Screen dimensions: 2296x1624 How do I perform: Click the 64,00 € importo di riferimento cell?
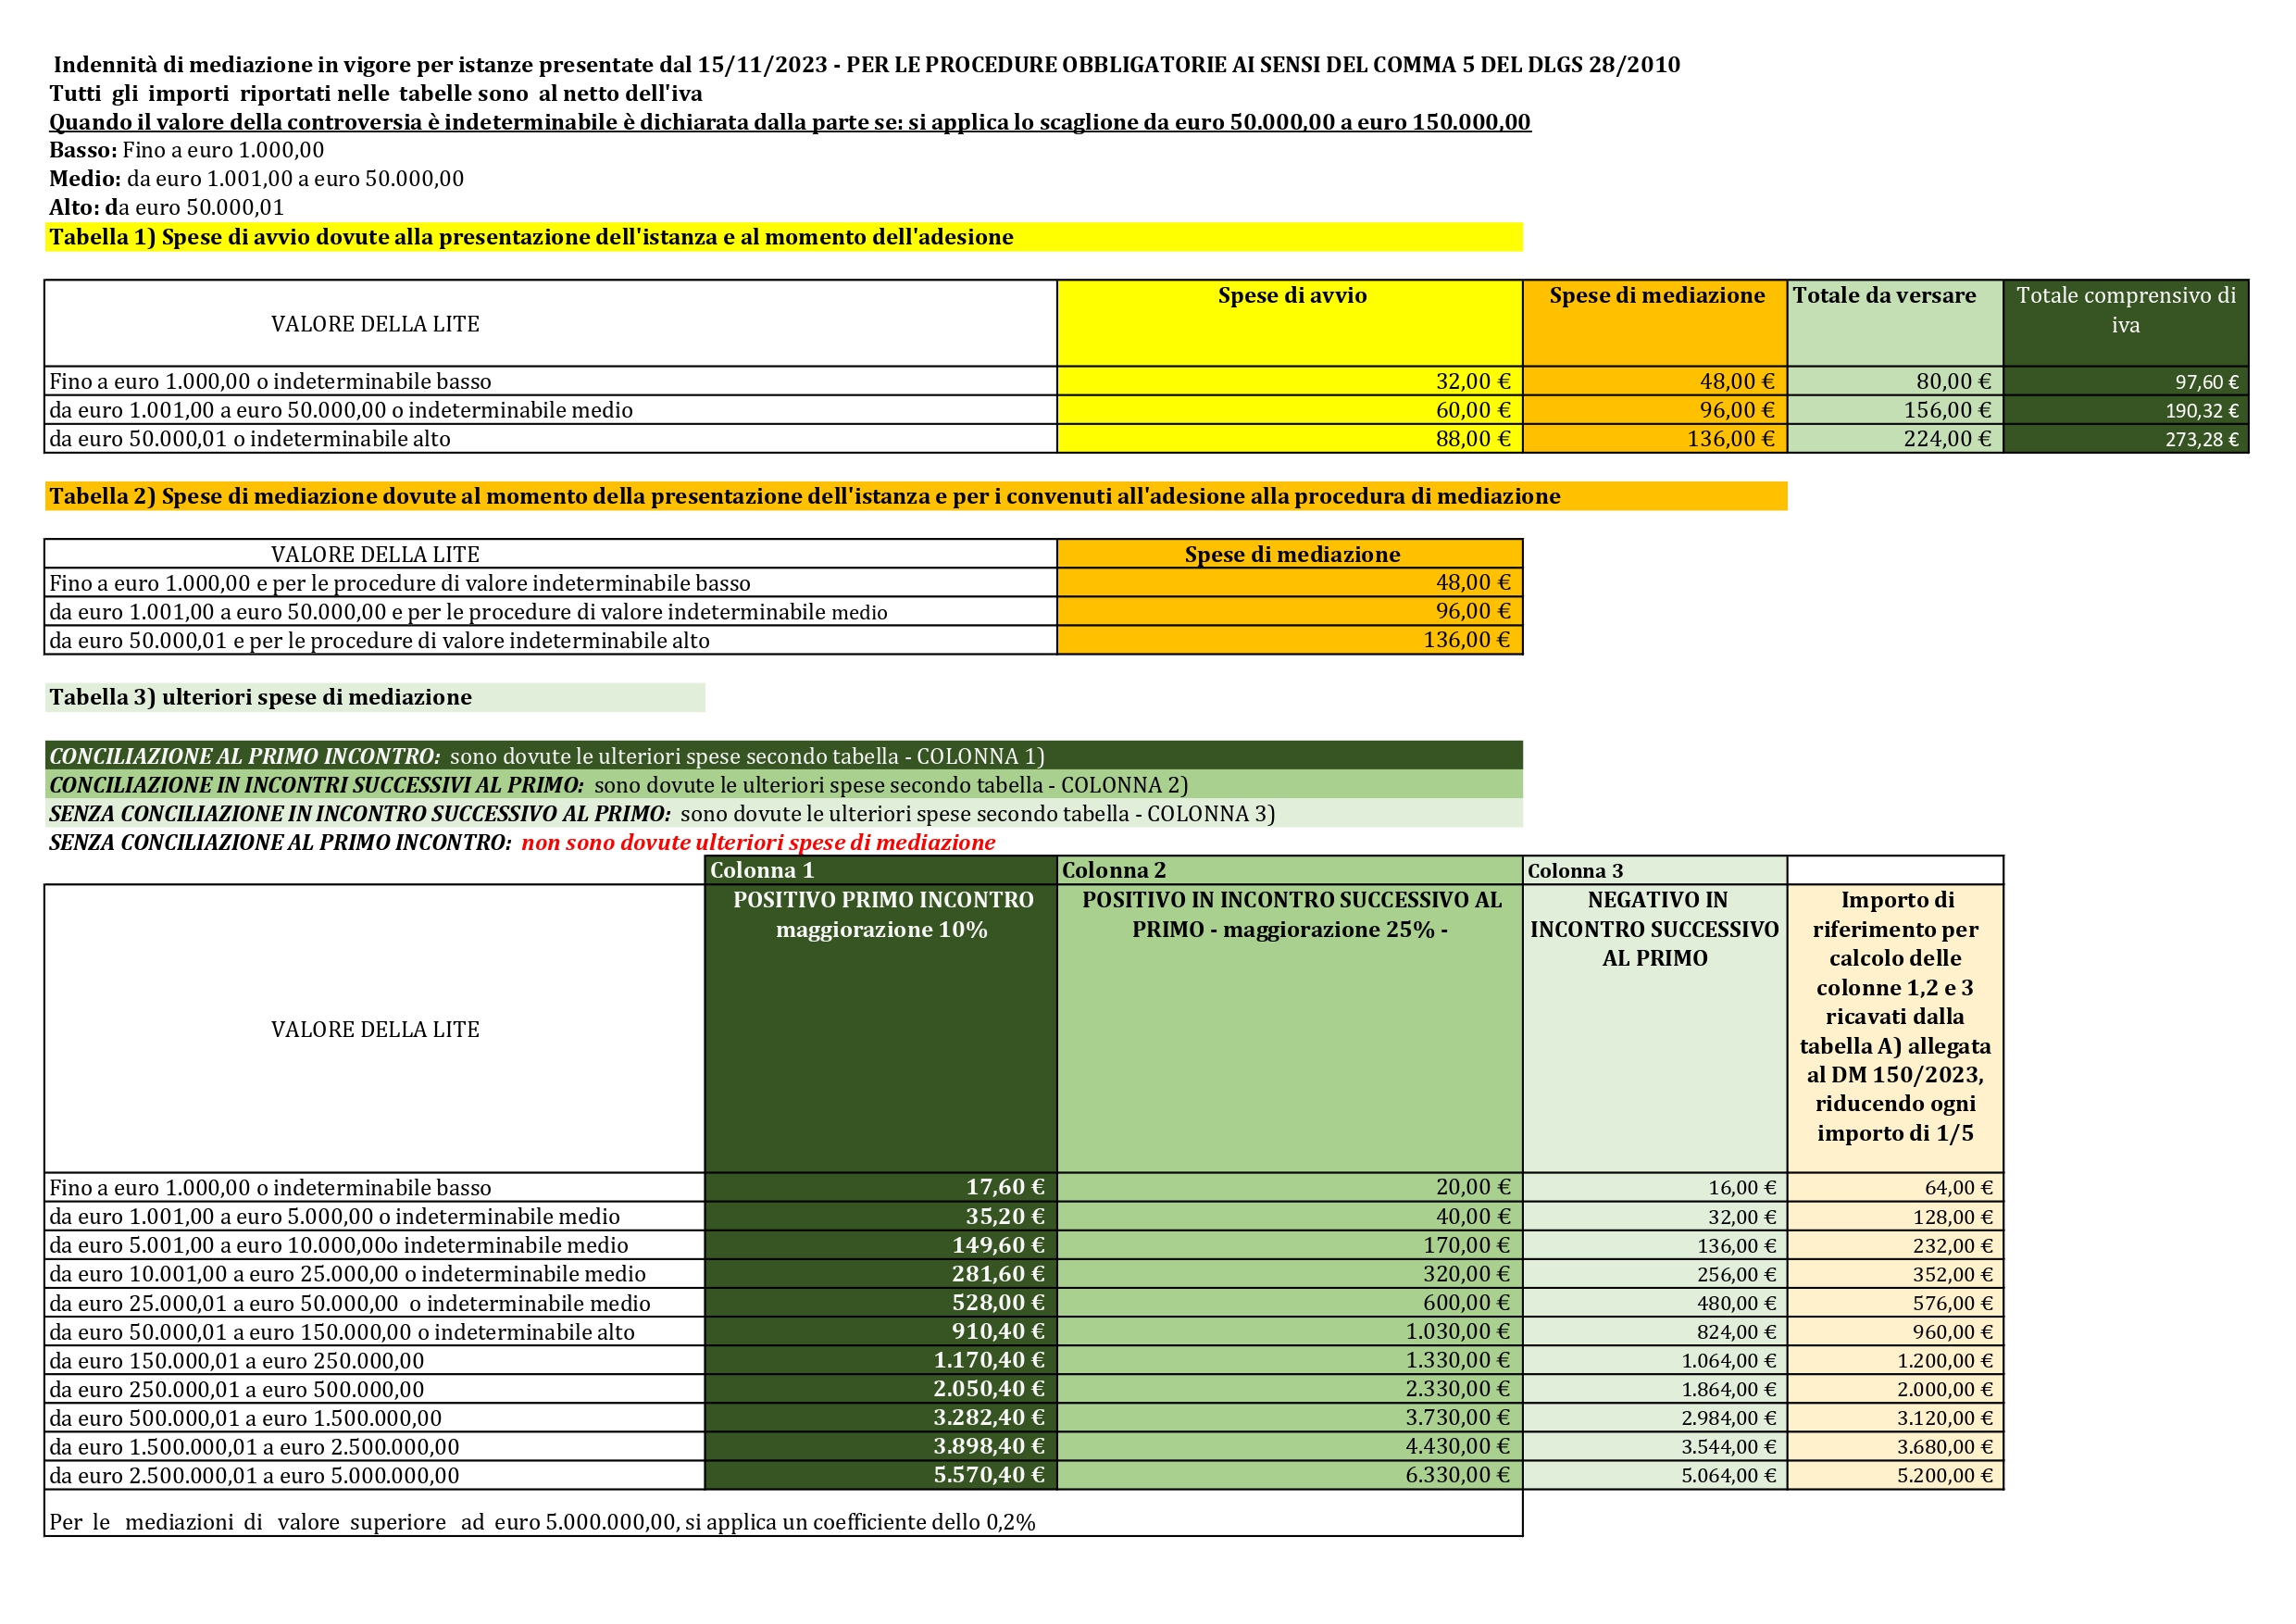coord(1895,1187)
